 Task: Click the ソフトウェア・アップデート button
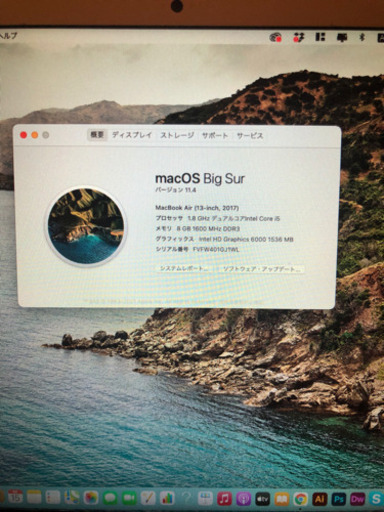(262, 269)
